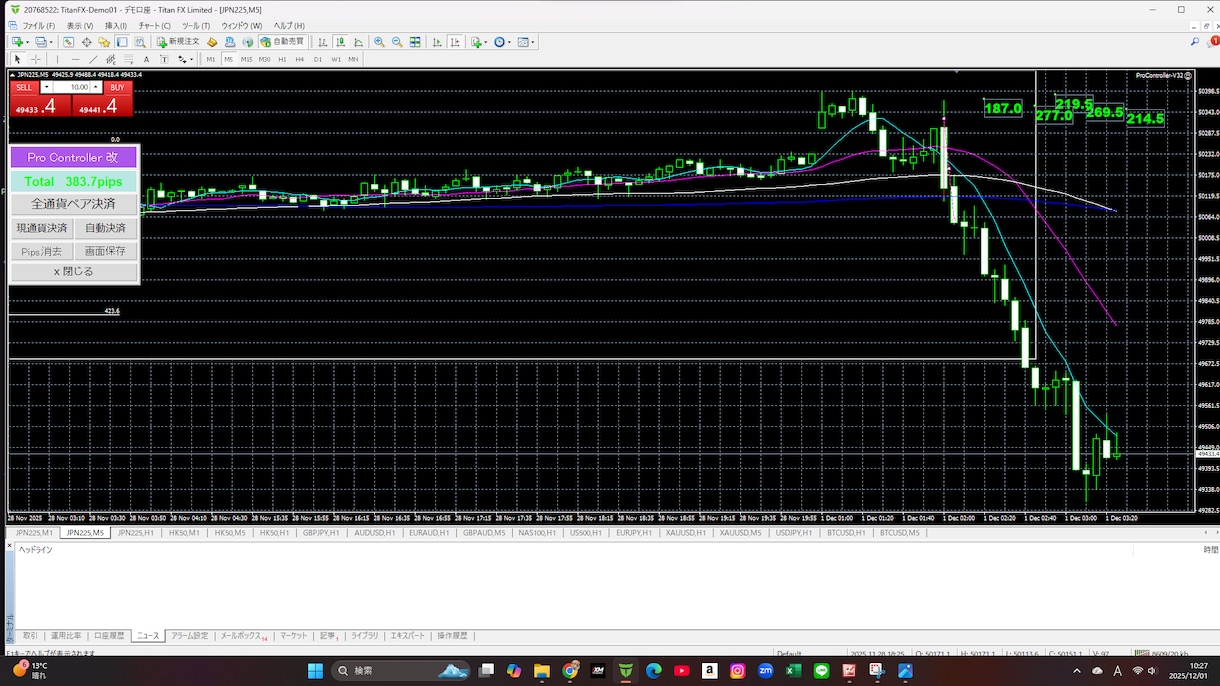Select the text A tool

tap(146, 59)
